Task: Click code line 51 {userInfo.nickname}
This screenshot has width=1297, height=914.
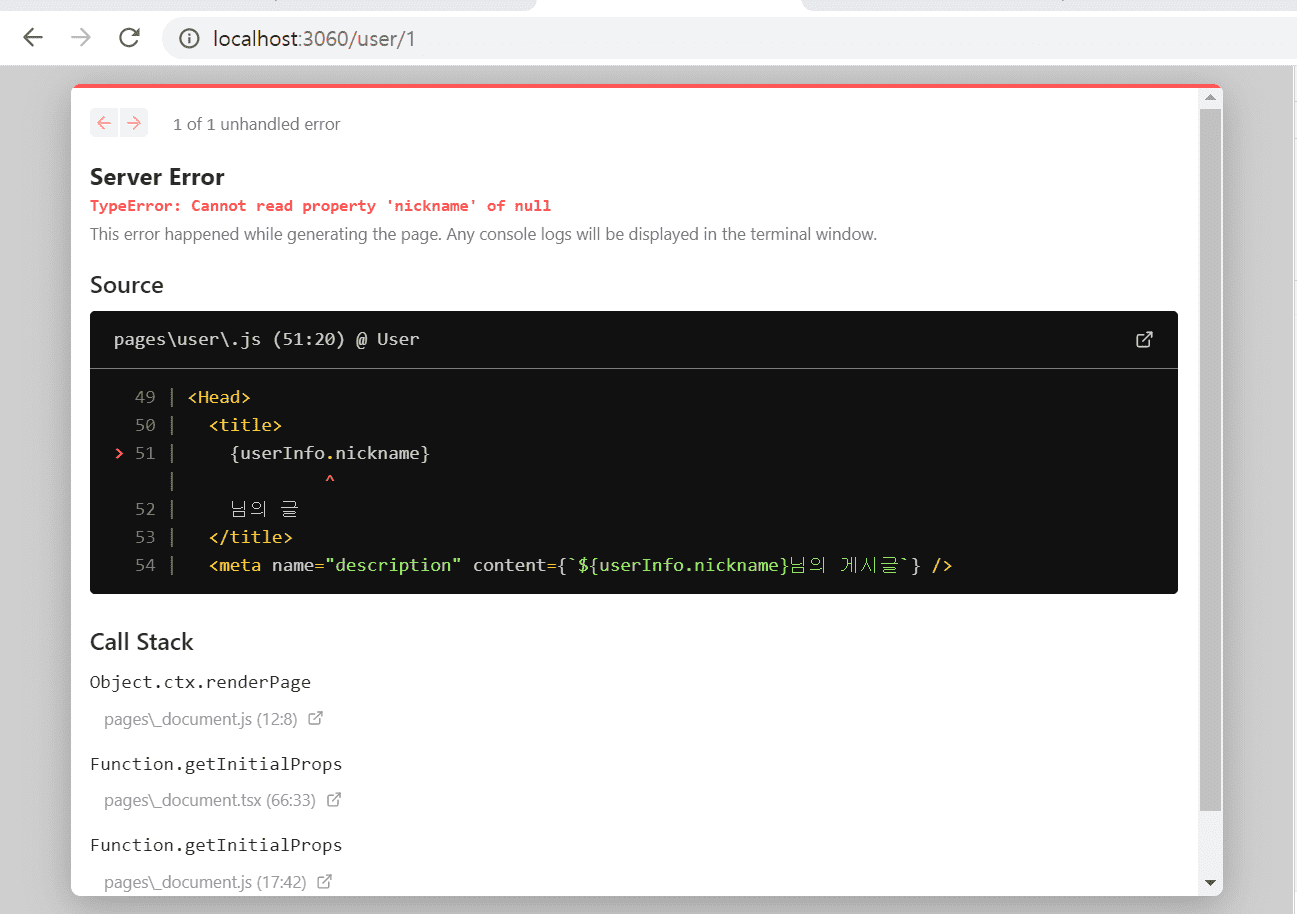Action: pyautogui.click(x=329, y=453)
